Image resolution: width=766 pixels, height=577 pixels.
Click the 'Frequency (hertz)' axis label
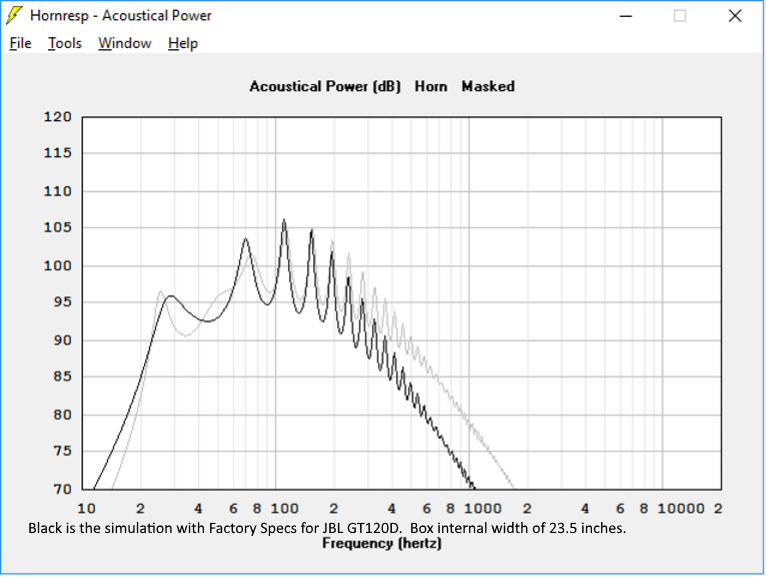382,543
